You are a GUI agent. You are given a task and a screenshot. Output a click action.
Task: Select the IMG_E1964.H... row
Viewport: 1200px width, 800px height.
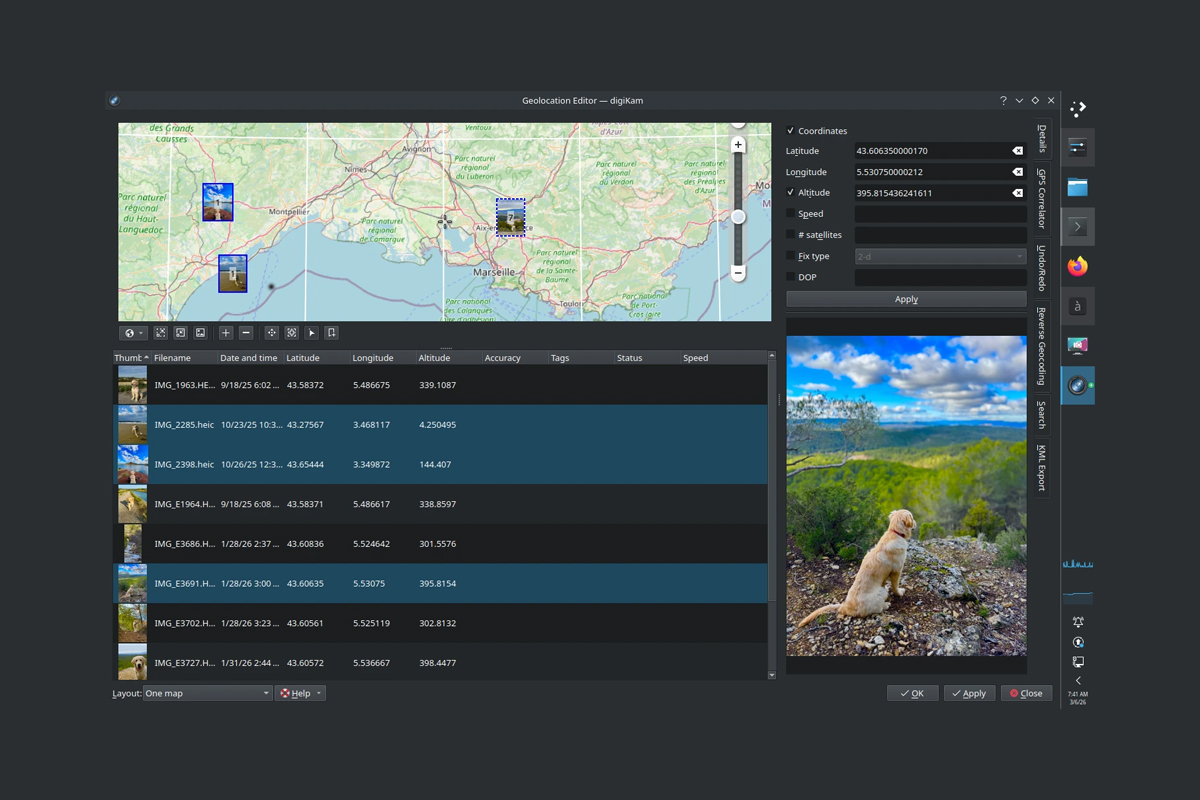[x=440, y=504]
